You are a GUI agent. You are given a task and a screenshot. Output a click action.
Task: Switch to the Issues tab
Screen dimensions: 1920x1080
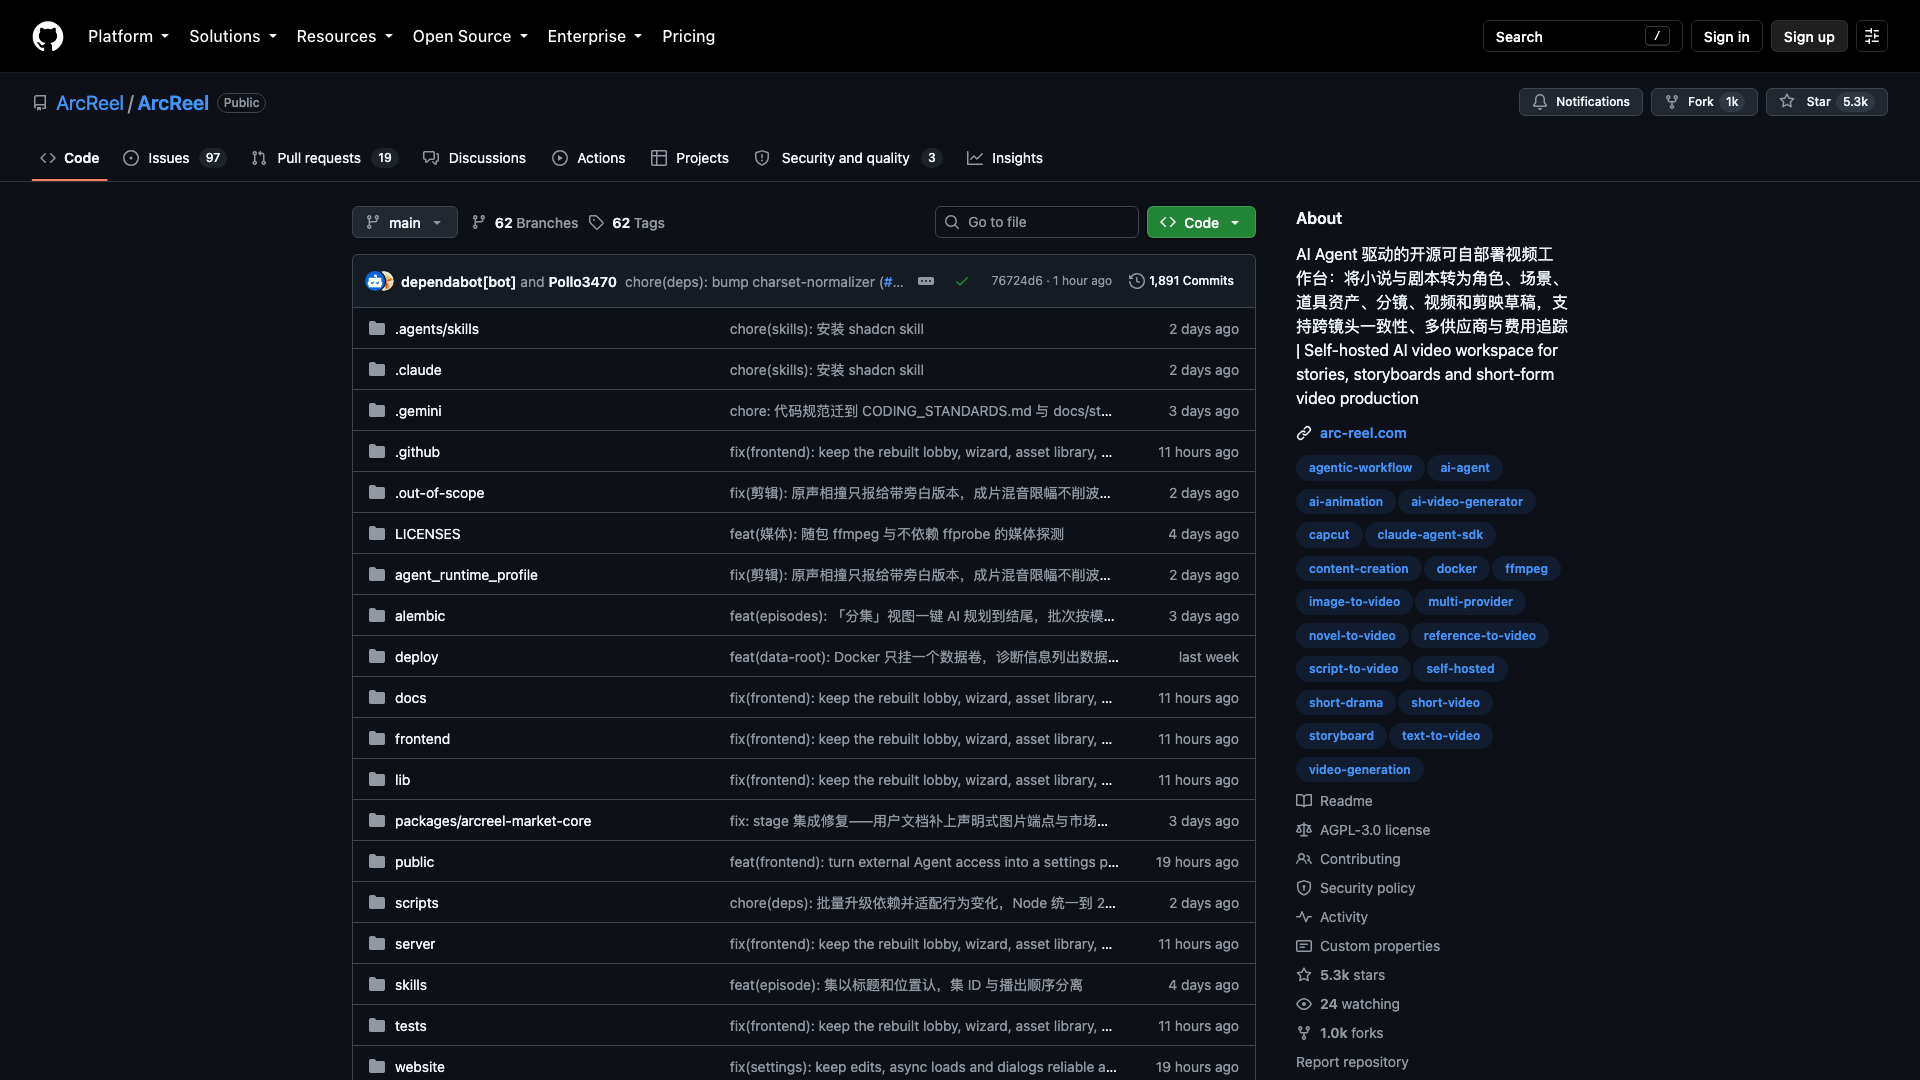[174, 158]
